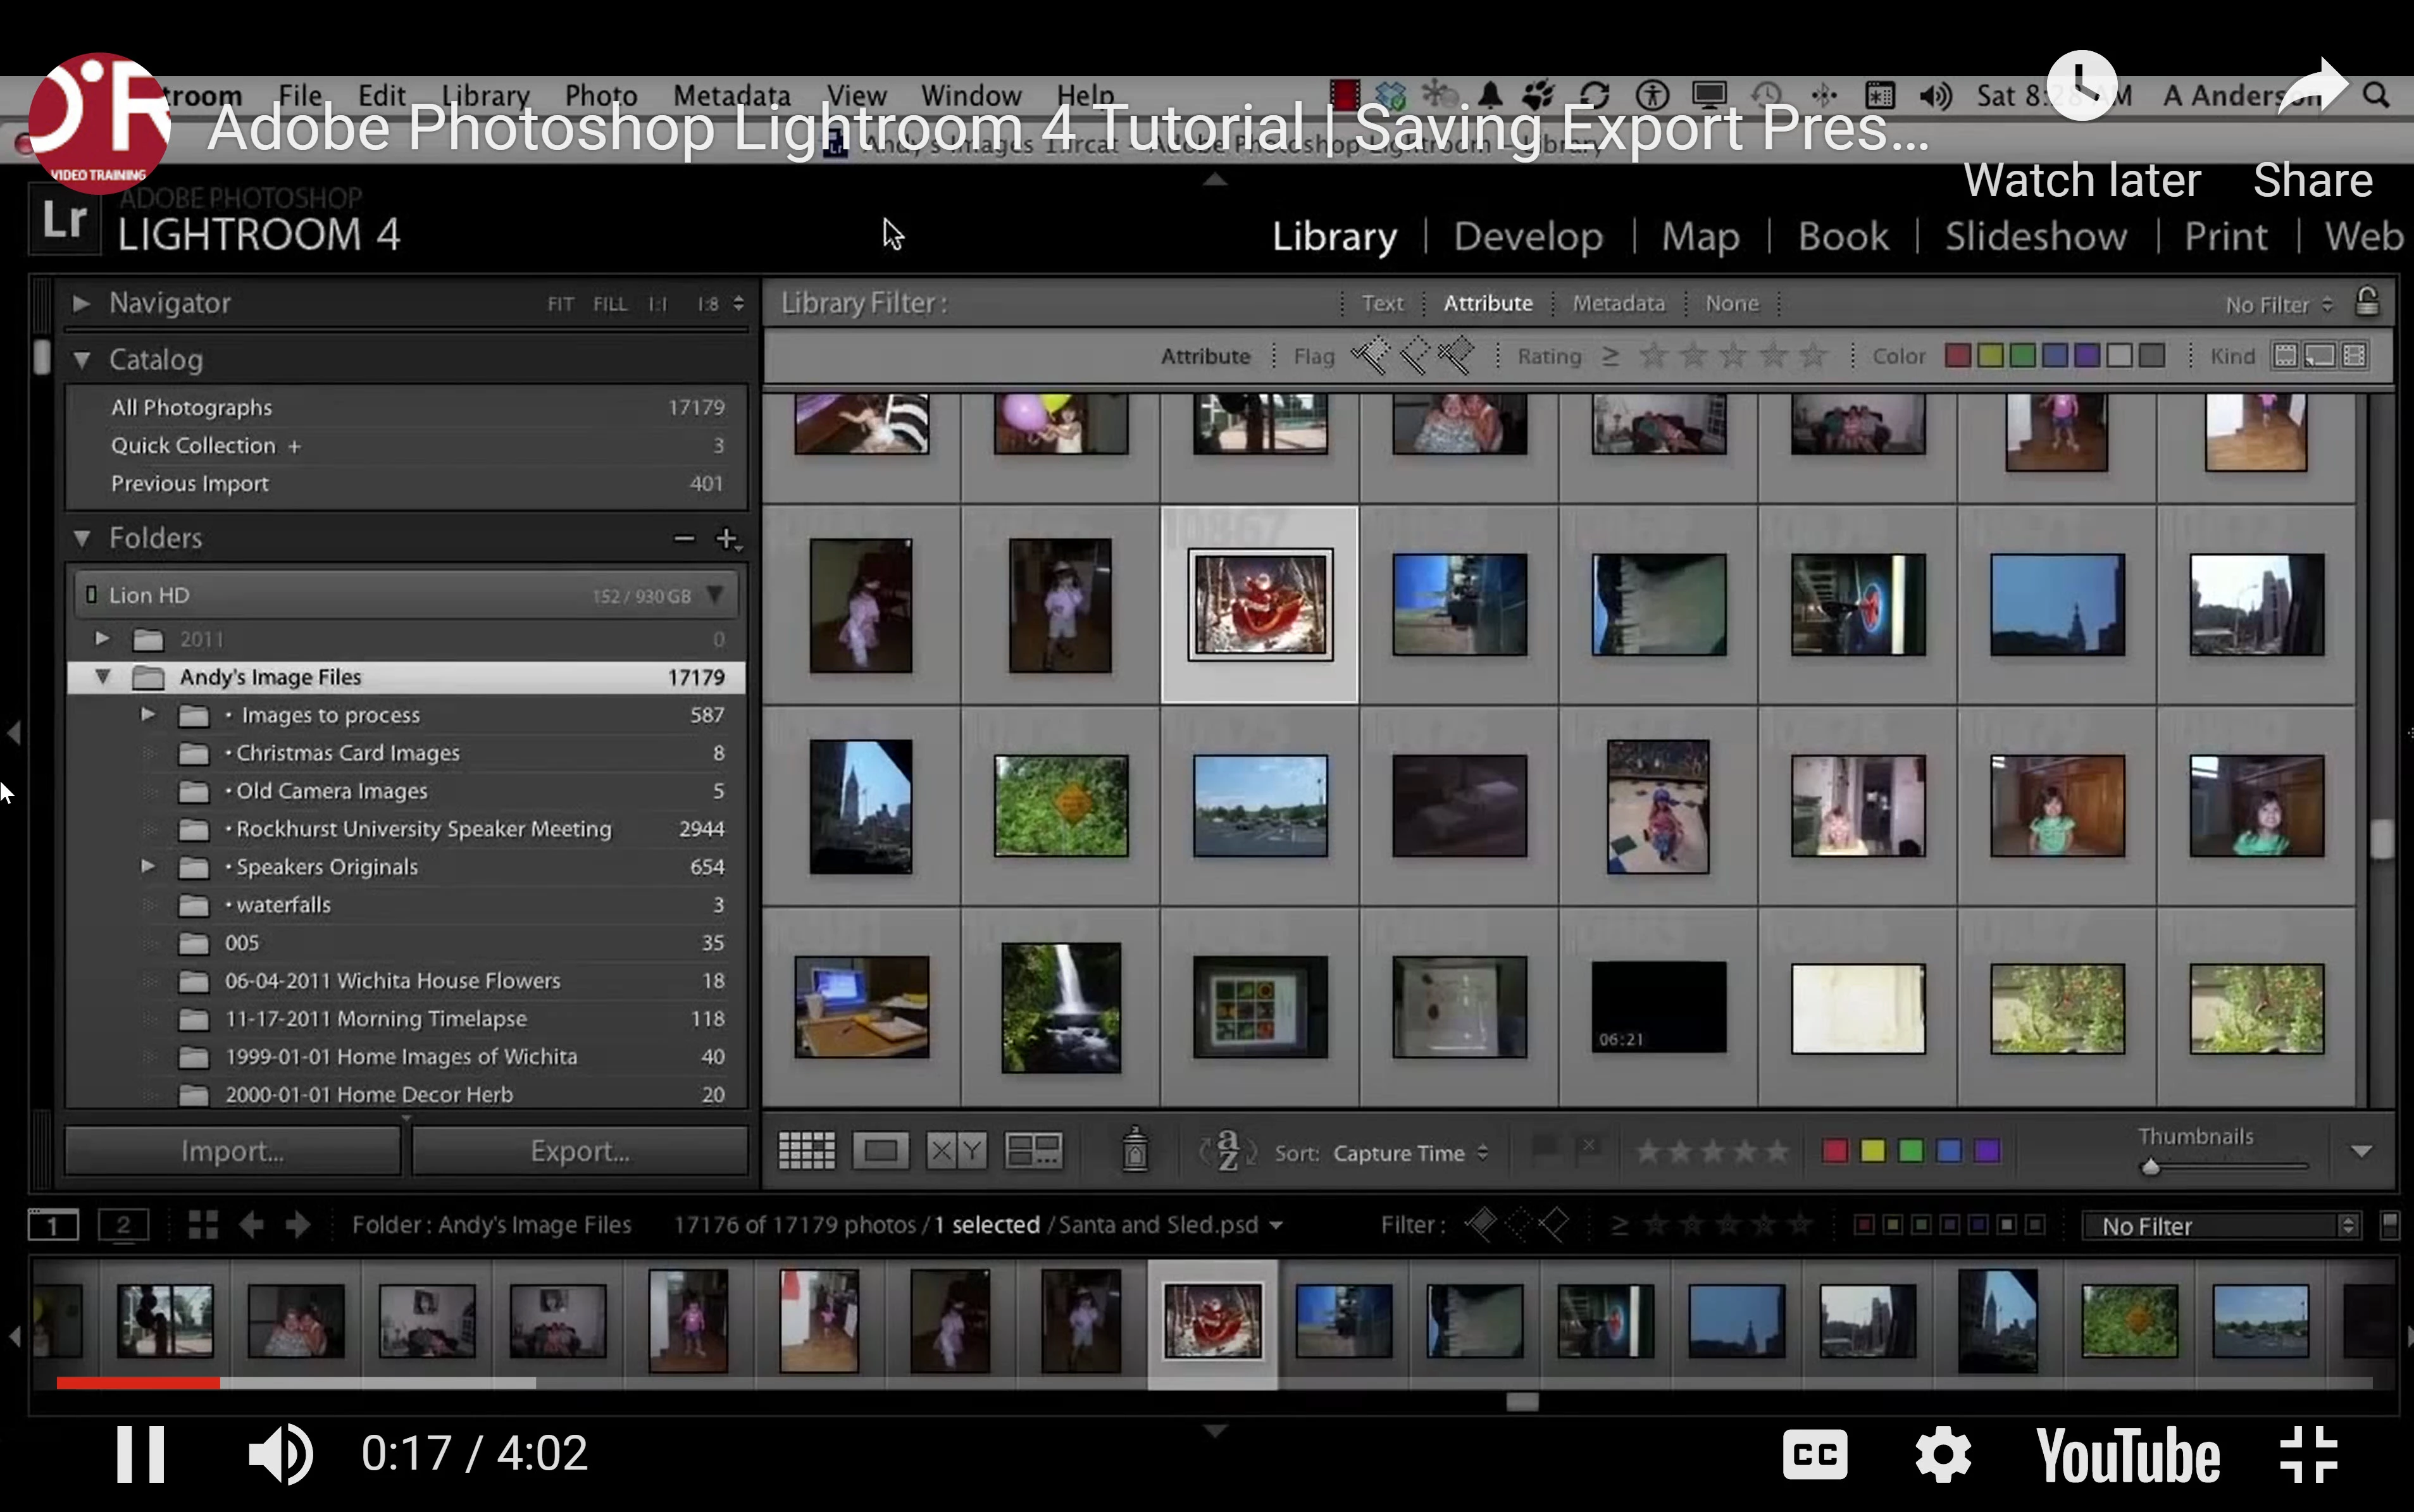Viewport: 2414px width, 1512px height.
Task: Switch to the Develop module
Action: [x=1527, y=236]
